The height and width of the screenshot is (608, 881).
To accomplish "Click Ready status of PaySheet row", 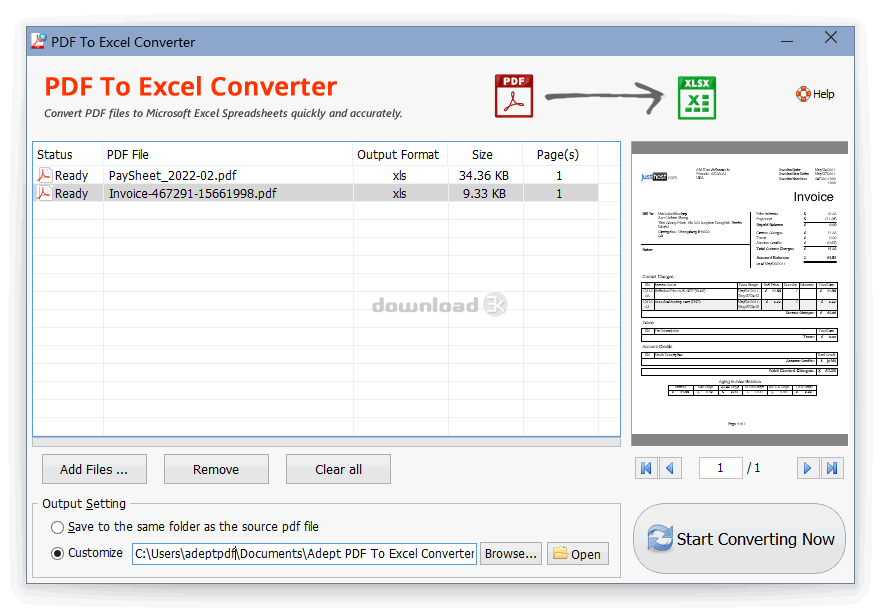I will (x=71, y=175).
